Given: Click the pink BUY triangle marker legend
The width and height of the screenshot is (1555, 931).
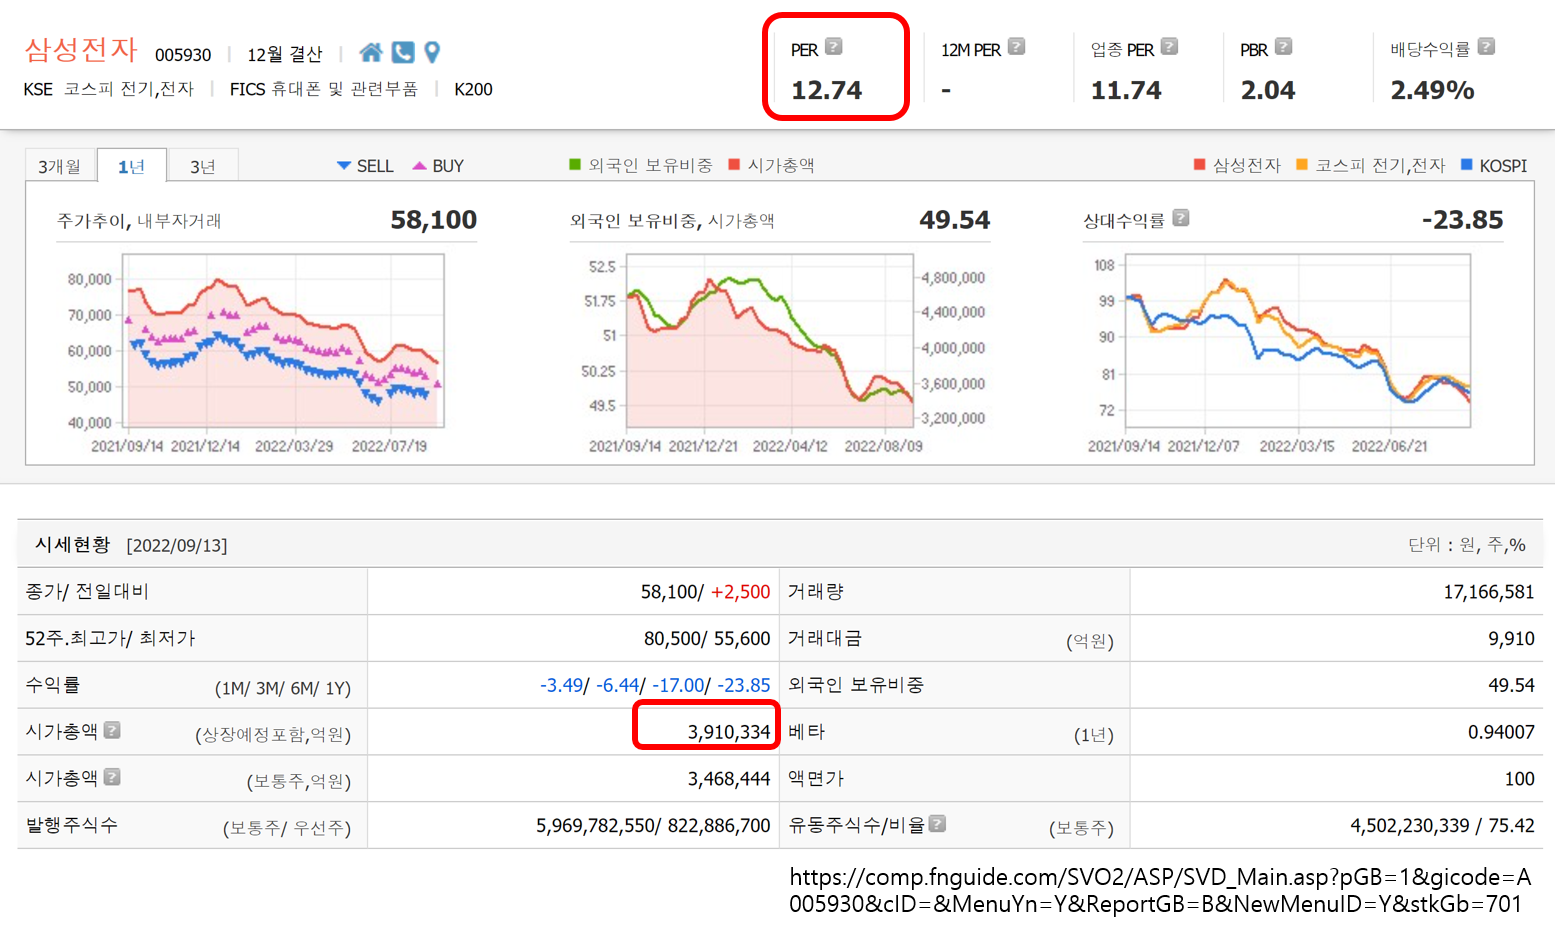Looking at the screenshot, I should pyautogui.click(x=420, y=165).
